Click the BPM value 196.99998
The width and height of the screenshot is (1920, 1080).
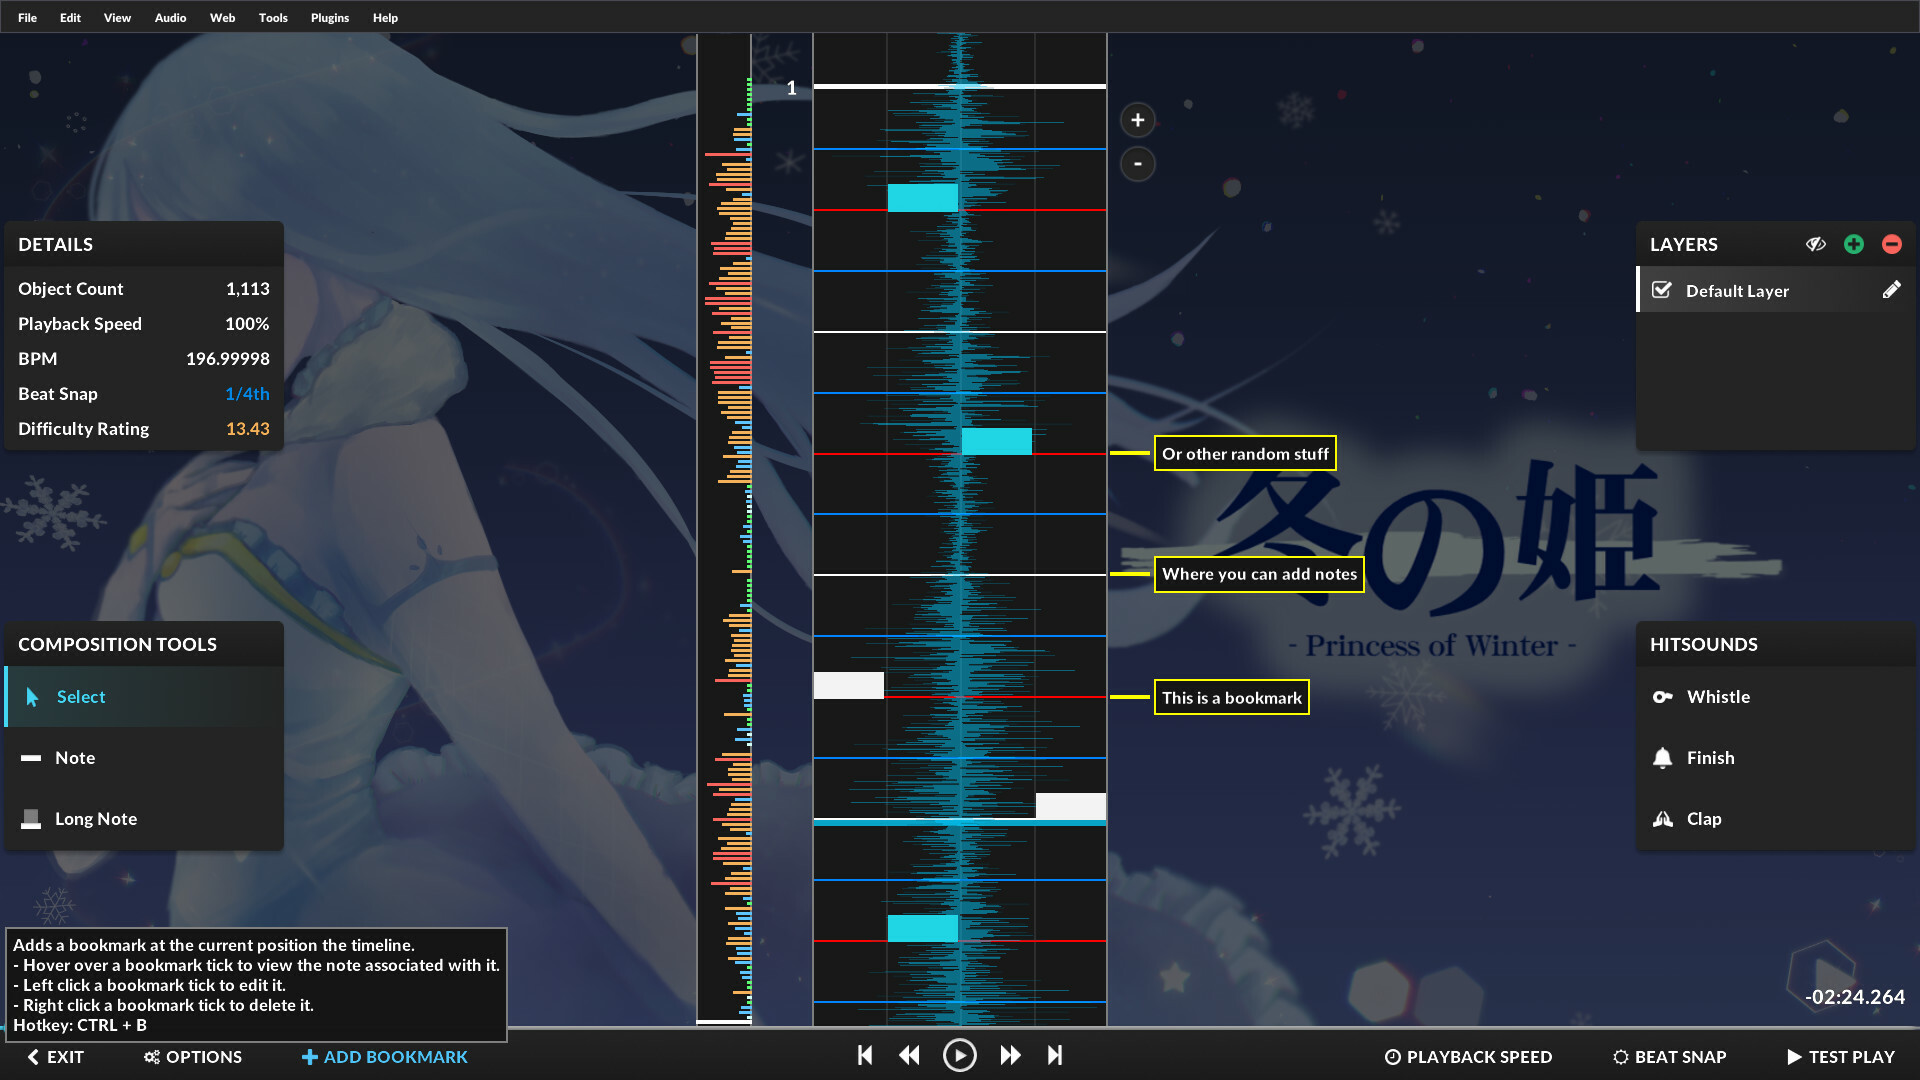tap(227, 359)
